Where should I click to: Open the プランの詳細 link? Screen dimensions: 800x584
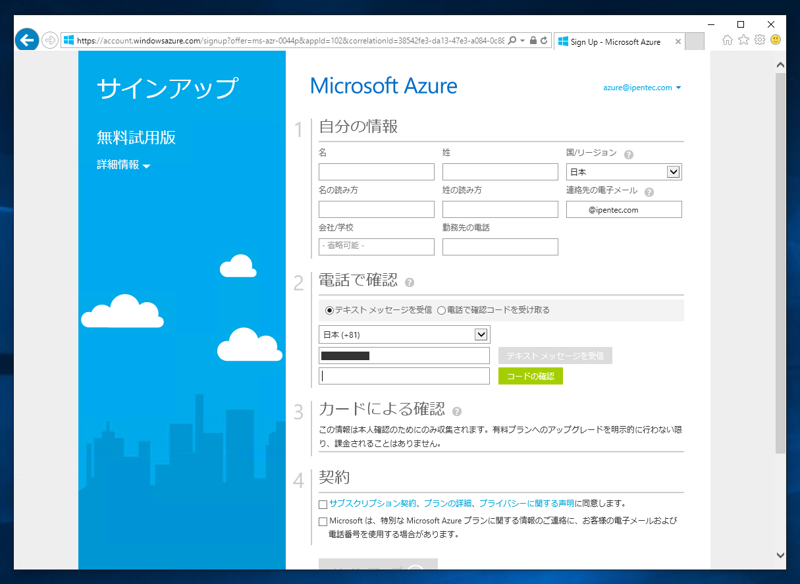coord(448,503)
